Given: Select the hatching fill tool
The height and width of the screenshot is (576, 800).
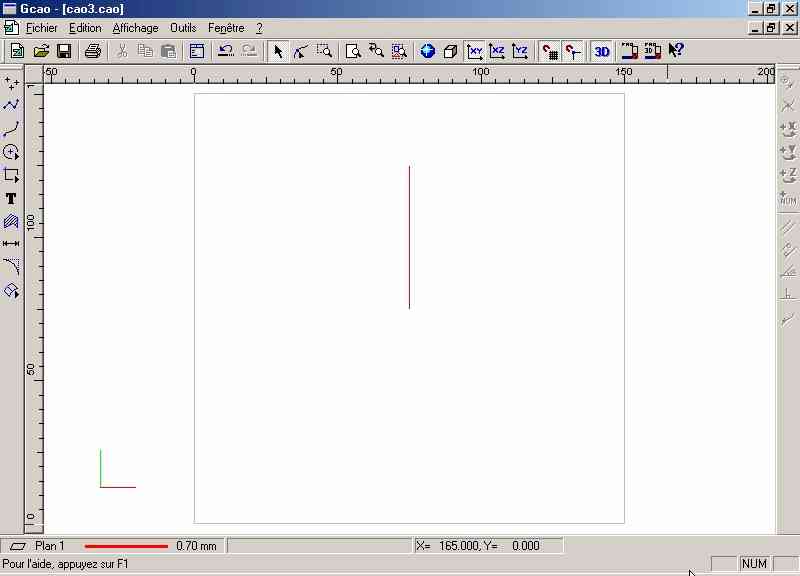Looking at the screenshot, I should click(x=11, y=221).
